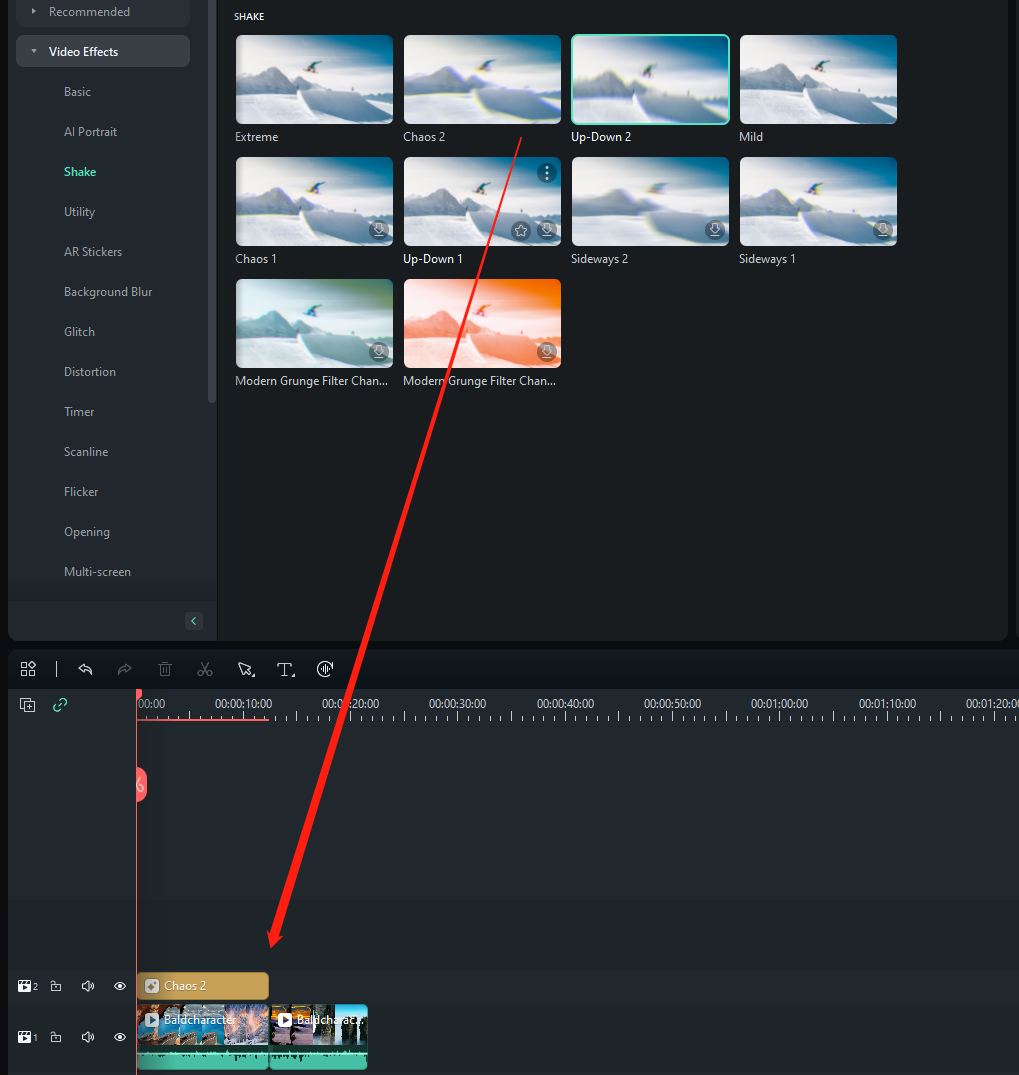Select the Chaos 2 effect clip on timeline
Screen dimensions: 1019x1075
[x=203, y=986]
